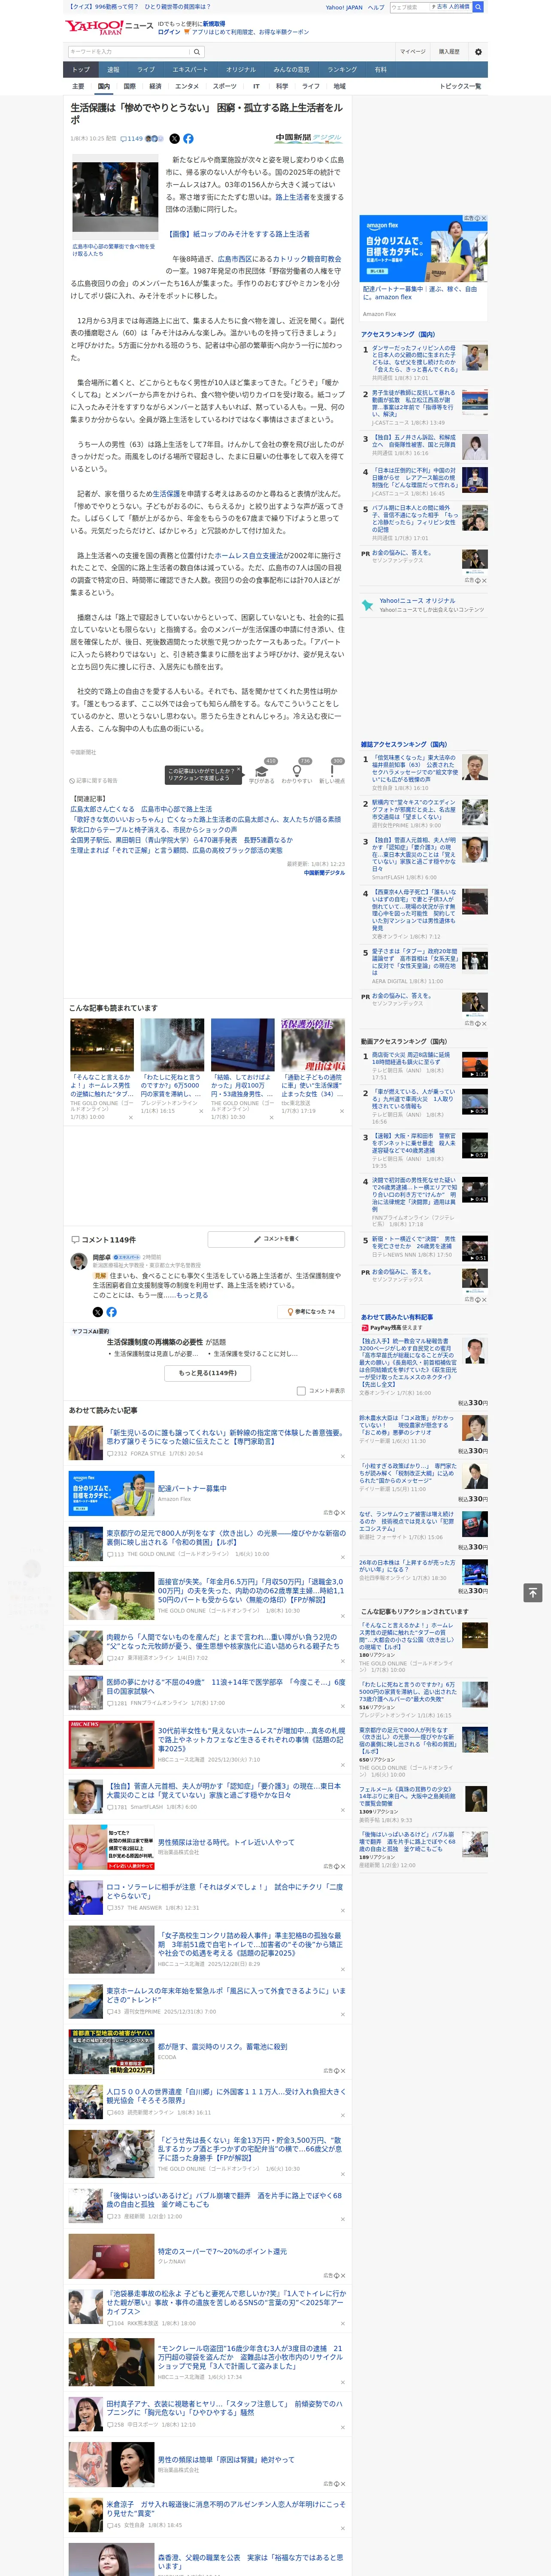Share the article on X

point(174,139)
